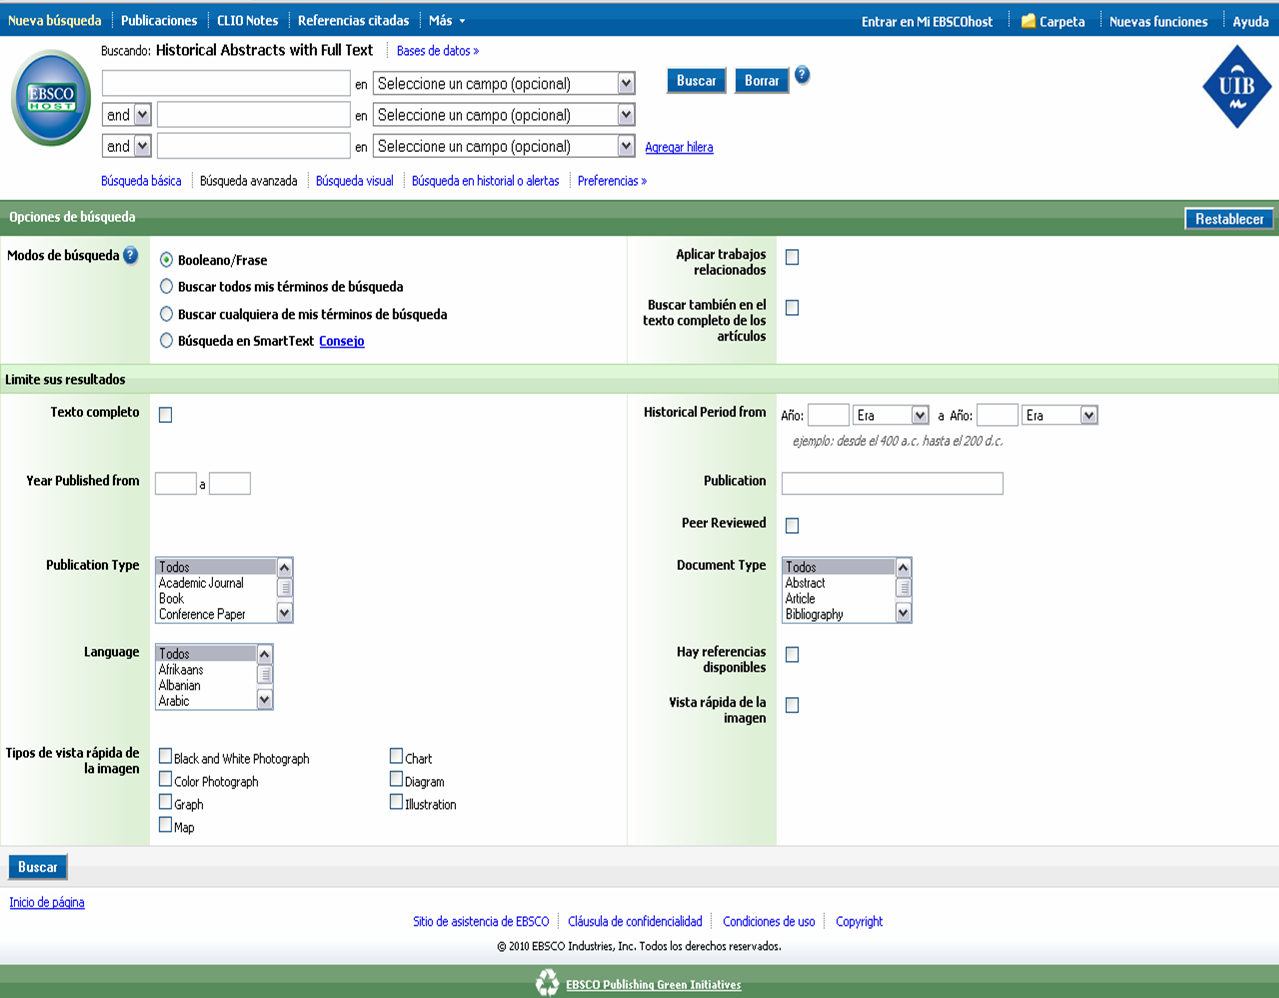This screenshot has height=998, width=1279.
Task: Open Búsqueda en historial o alertas
Action: pyautogui.click(x=486, y=181)
